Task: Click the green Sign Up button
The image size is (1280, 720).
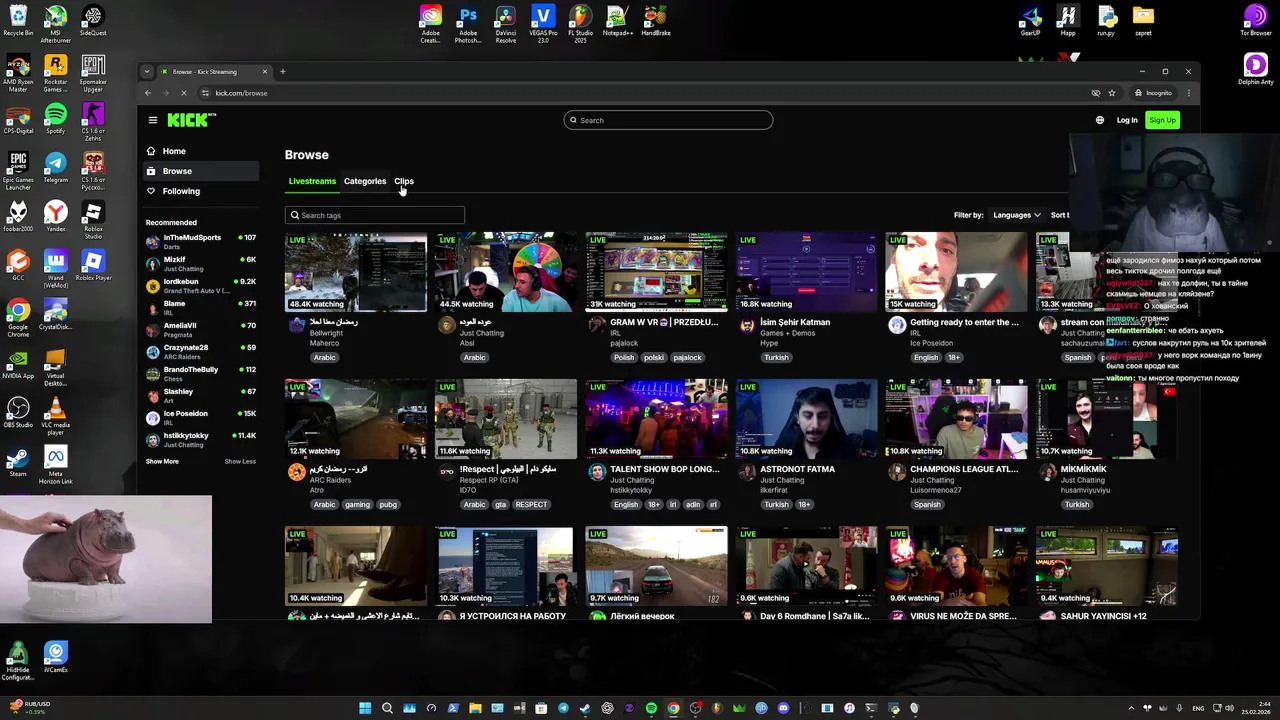Action: [1163, 120]
